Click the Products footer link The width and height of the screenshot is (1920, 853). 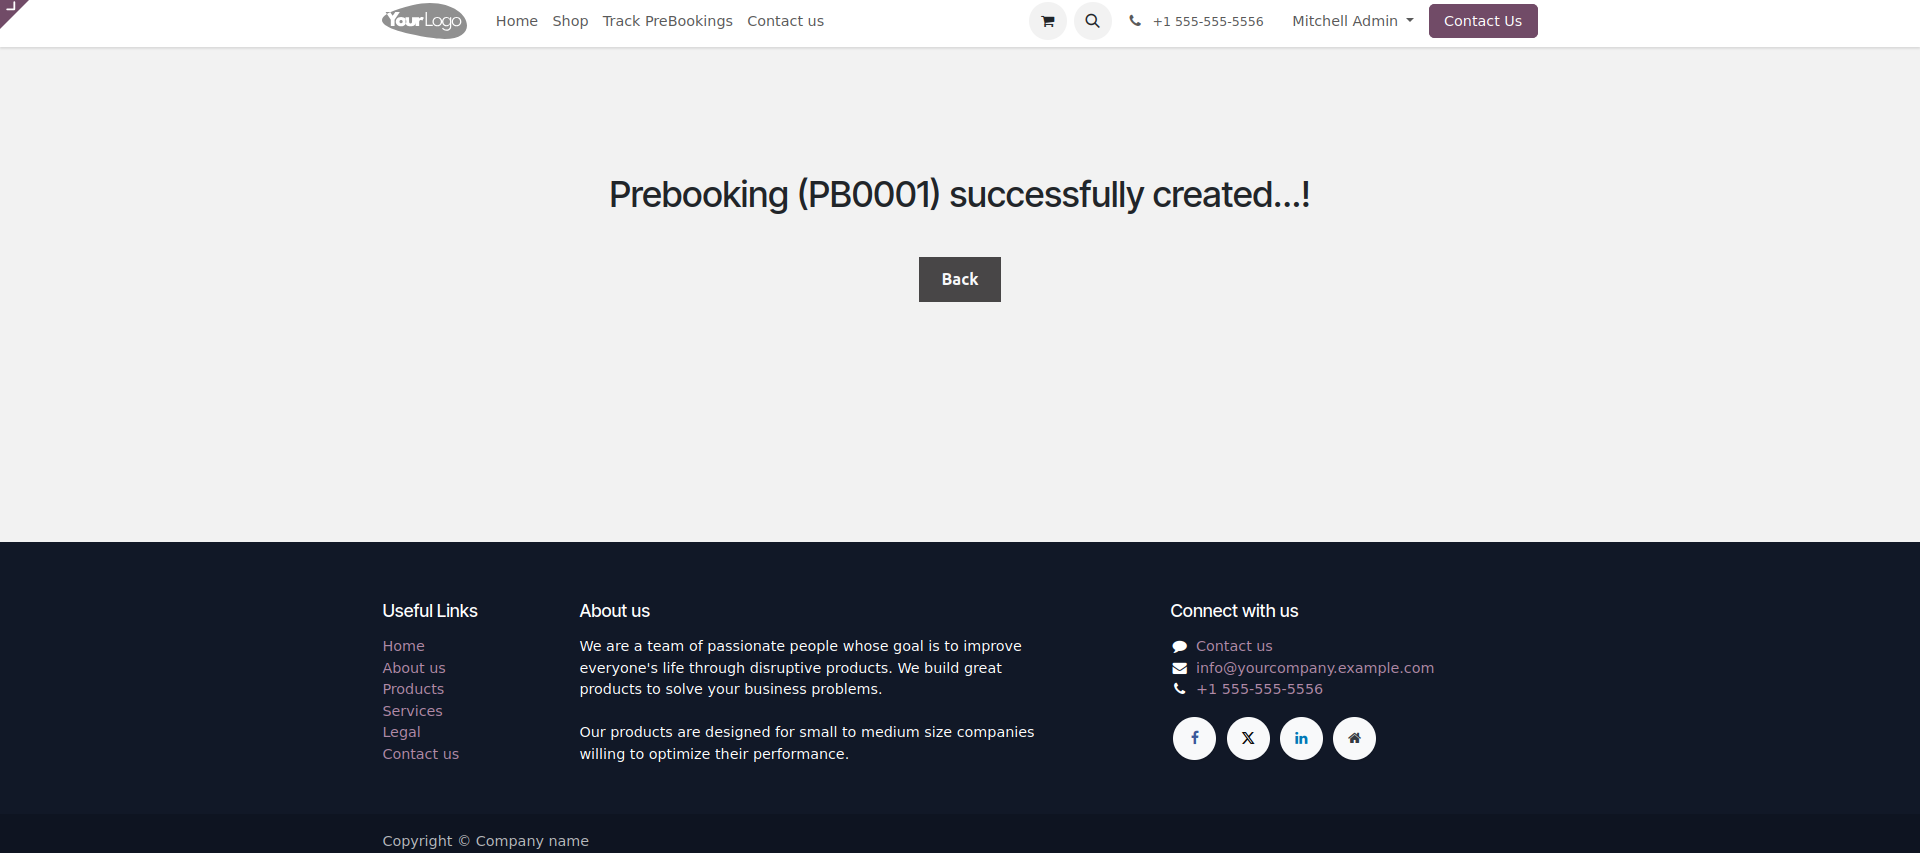click(413, 689)
